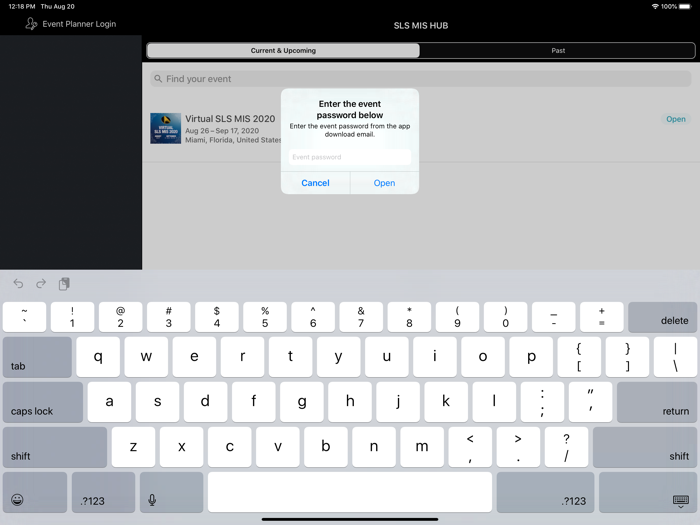Toggle the caps lock key
700x525 pixels.
43,402
